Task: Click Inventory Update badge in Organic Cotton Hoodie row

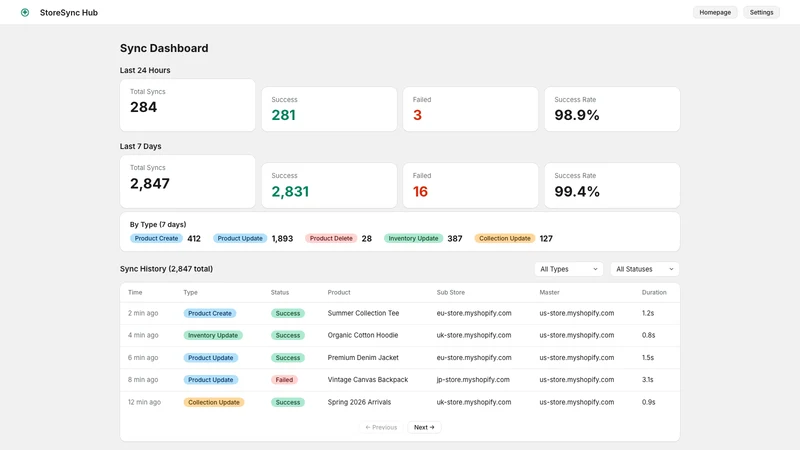Action: click(x=213, y=335)
